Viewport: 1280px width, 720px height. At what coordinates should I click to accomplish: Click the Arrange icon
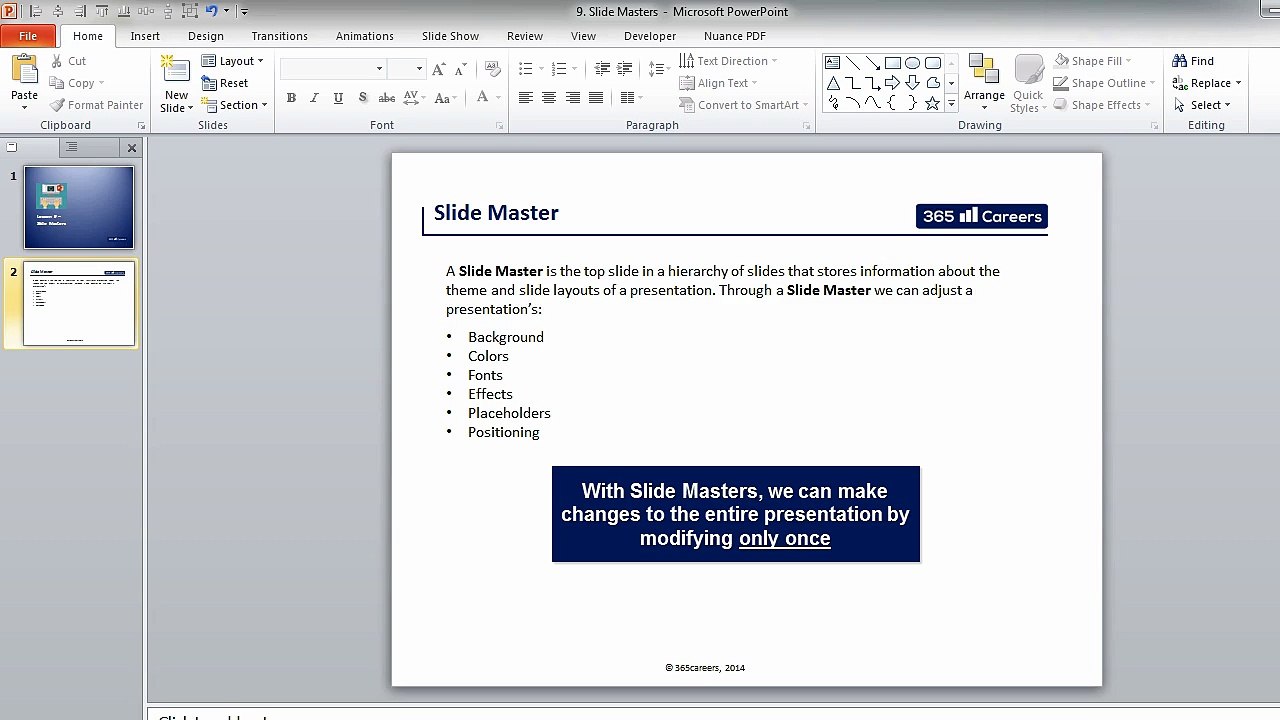click(984, 70)
